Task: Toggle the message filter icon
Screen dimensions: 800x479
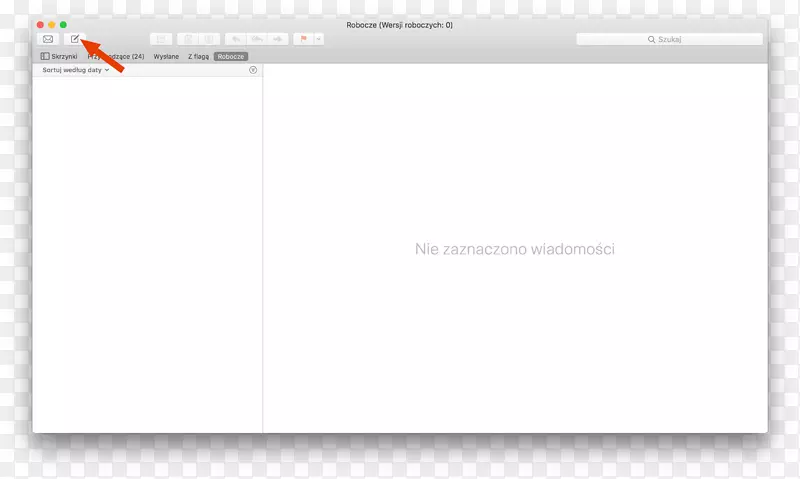Action: (253, 70)
